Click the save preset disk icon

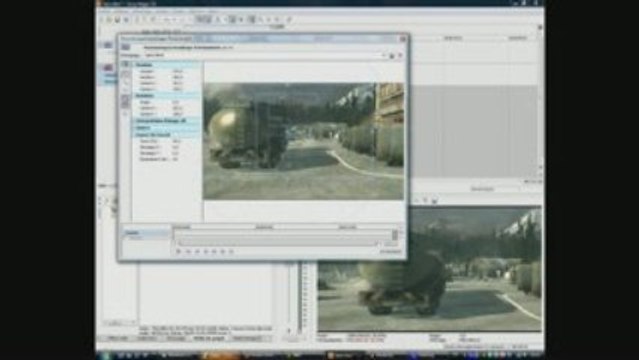click(x=392, y=55)
